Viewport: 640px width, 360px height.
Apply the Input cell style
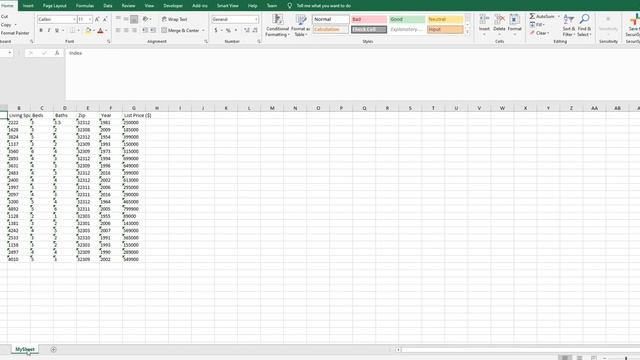tap(445, 29)
